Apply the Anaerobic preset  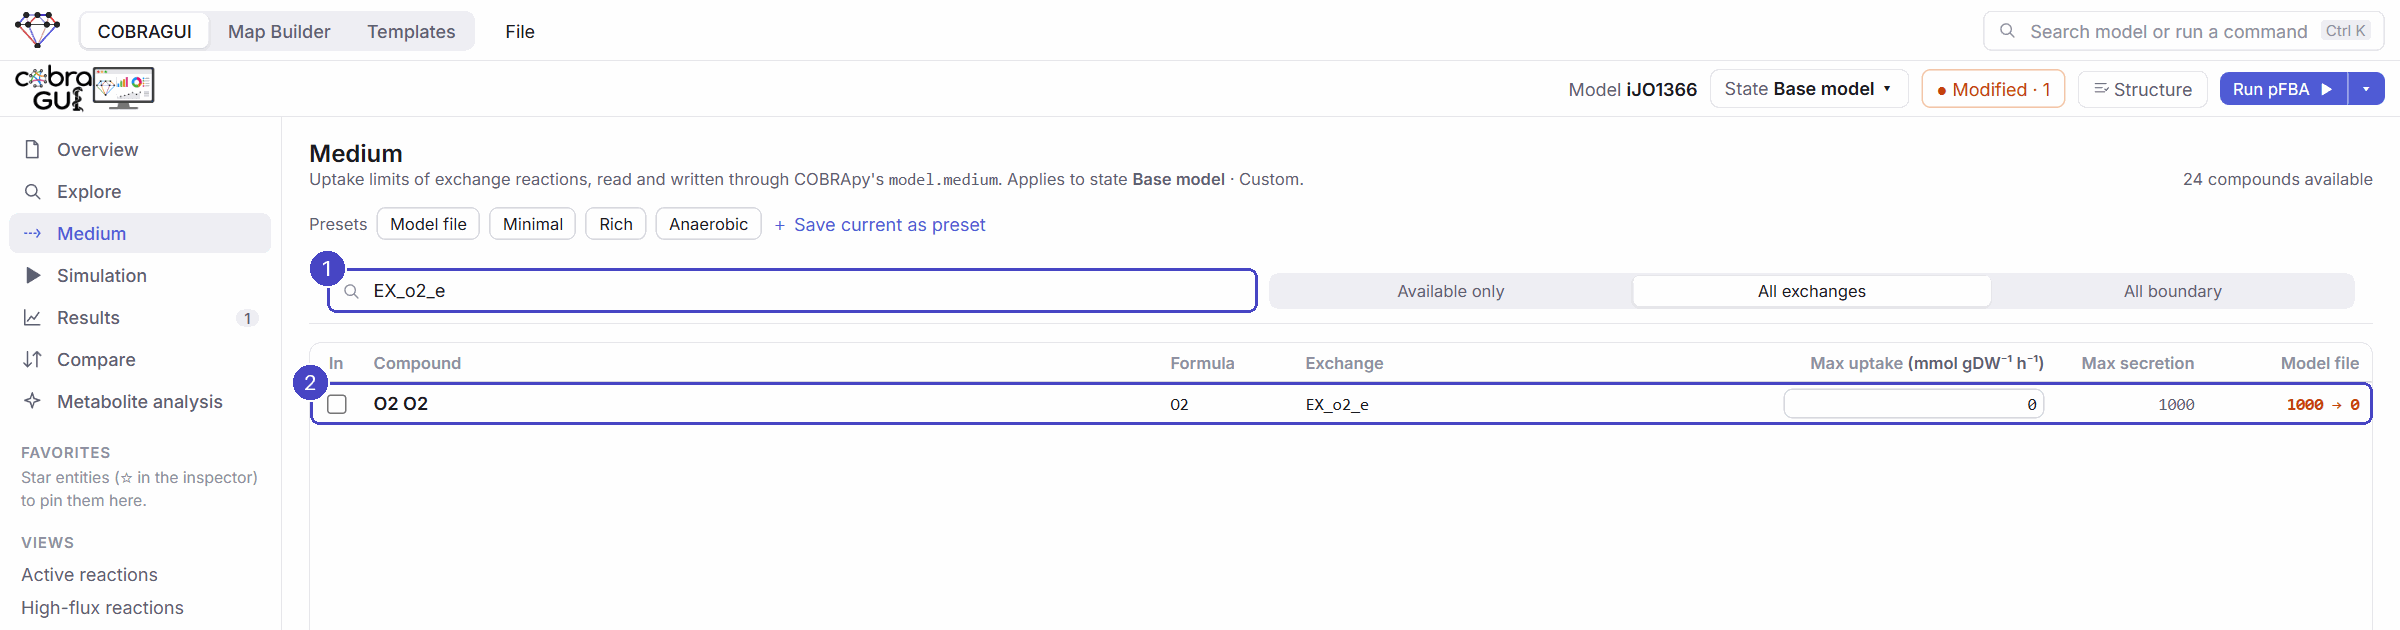[708, 224]
